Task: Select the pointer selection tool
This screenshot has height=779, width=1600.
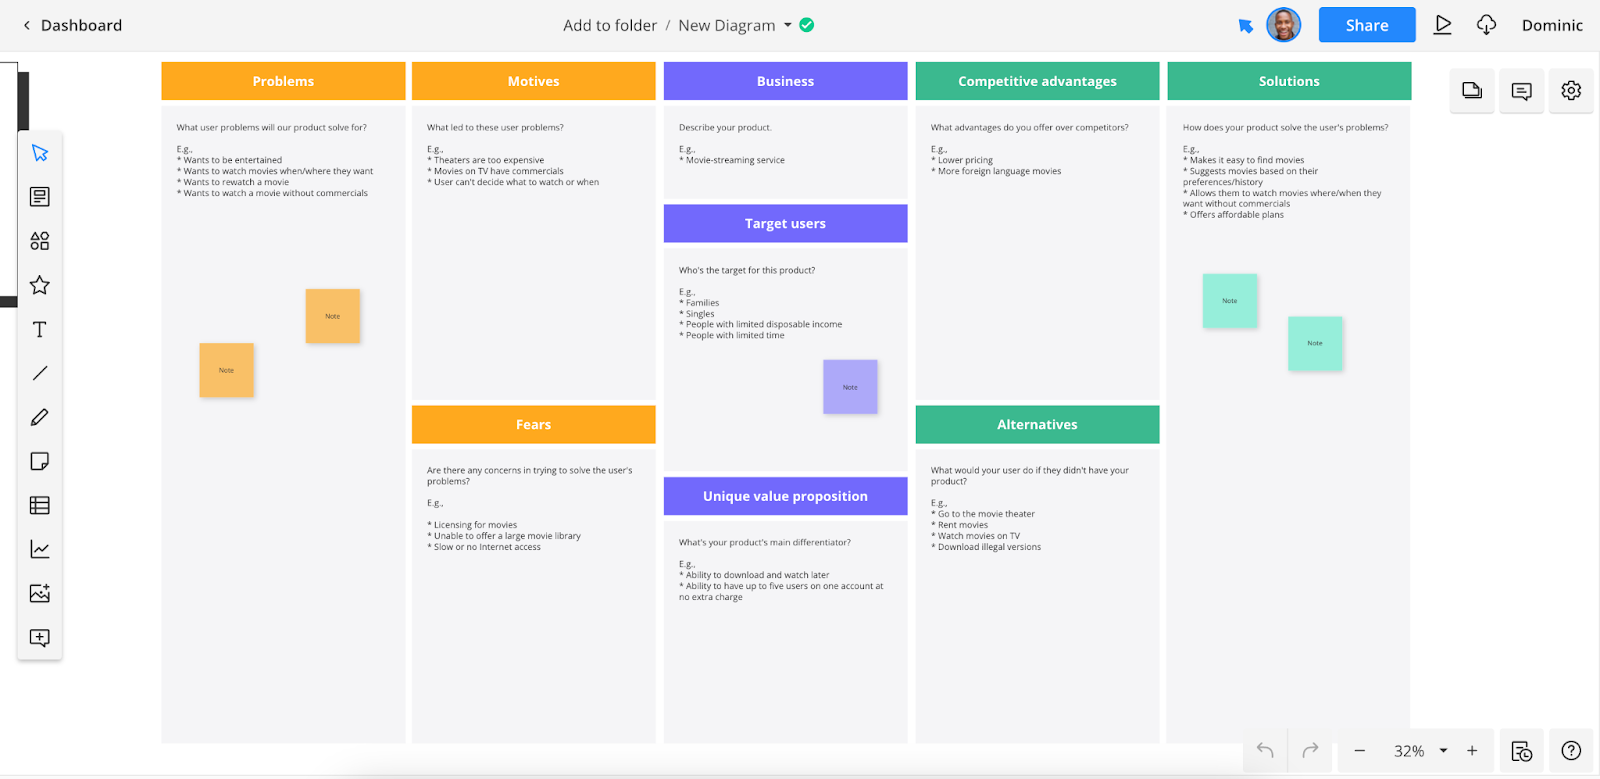Action: pos(40,153)
